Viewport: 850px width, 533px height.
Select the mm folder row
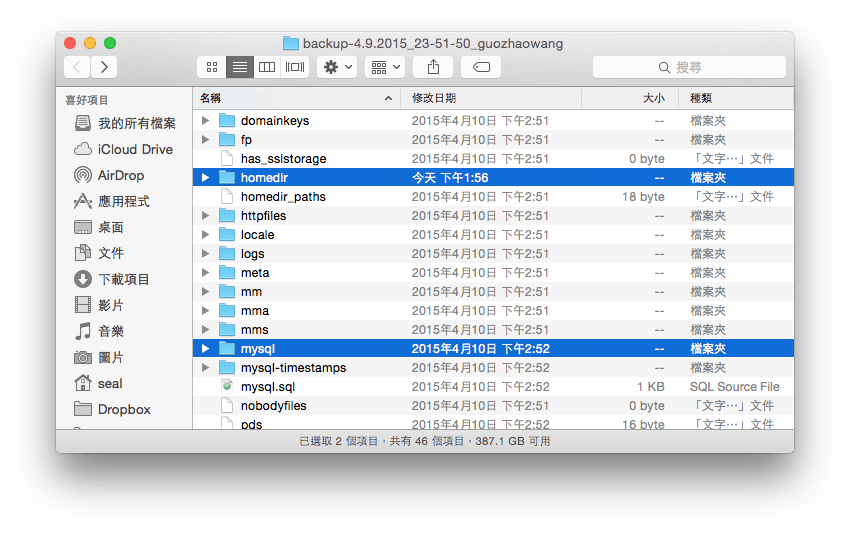coord(493,291)
